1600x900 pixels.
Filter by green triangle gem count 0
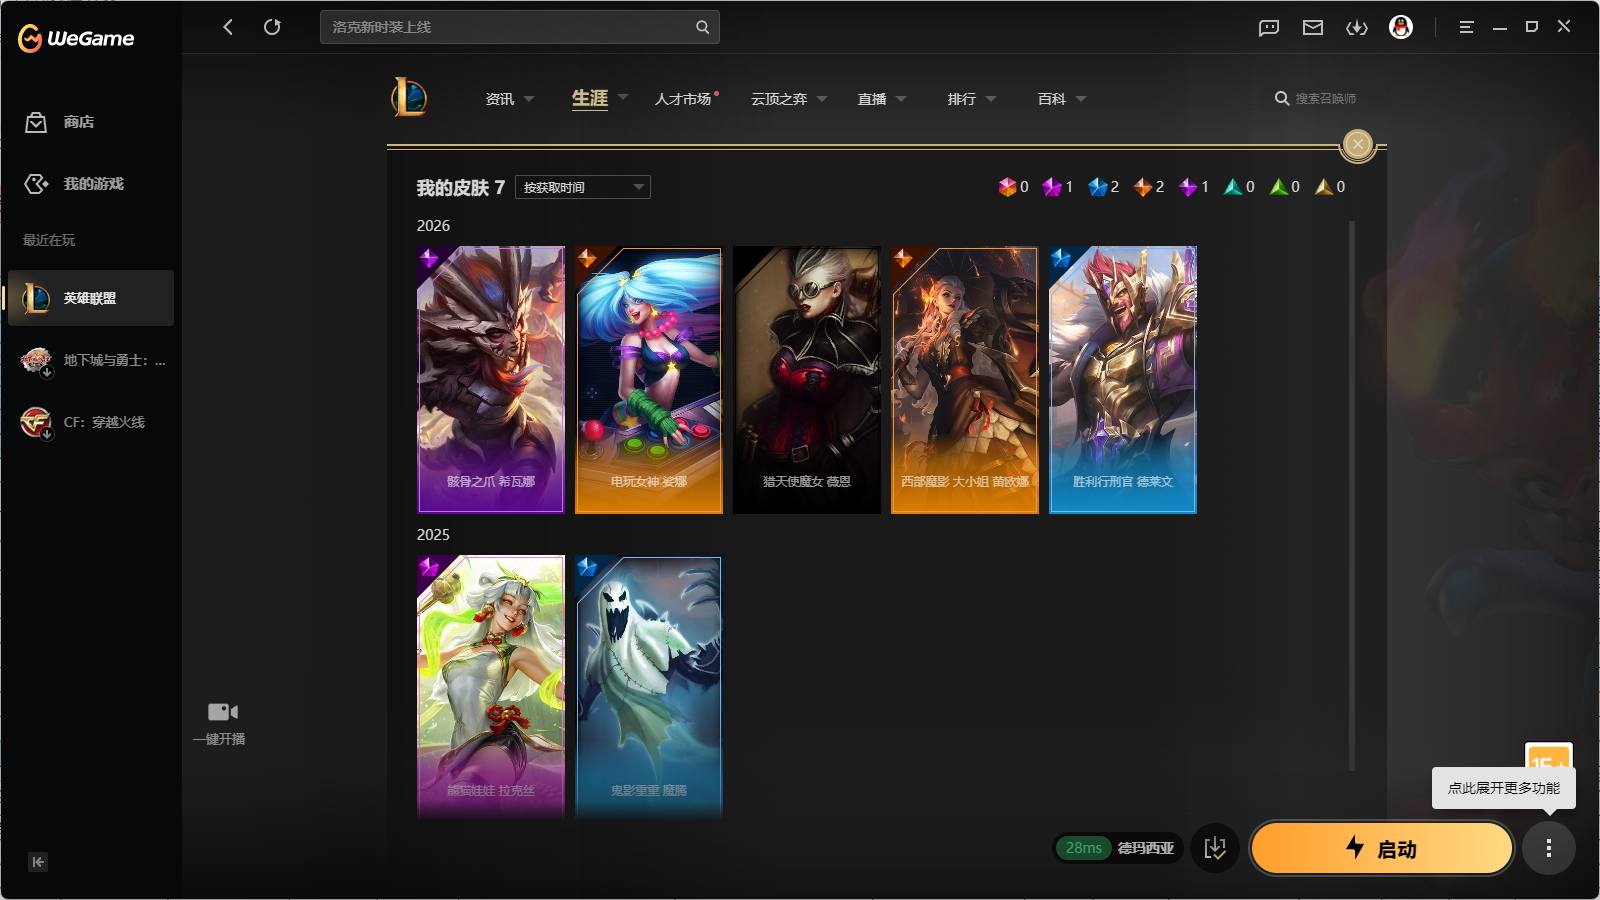[1285, 187]
